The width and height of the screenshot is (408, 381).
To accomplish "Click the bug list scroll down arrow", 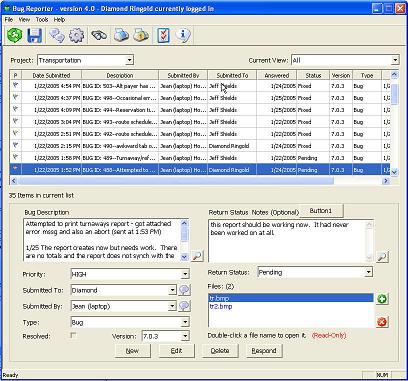I will pos(394,172).
